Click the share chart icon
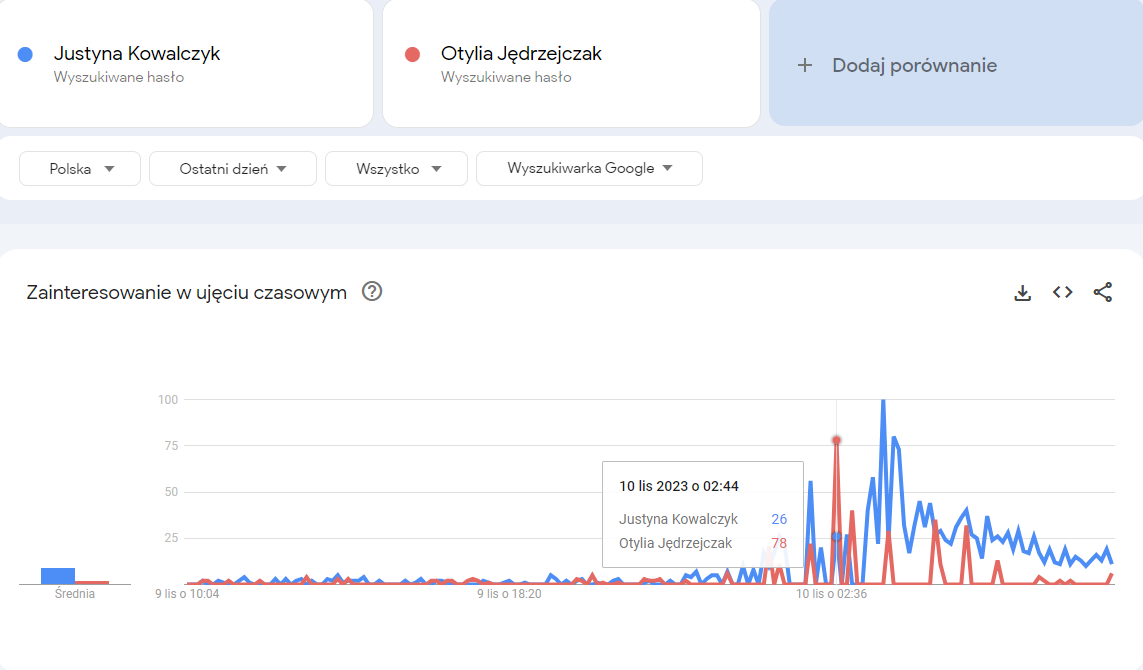 tap(1103, 292)
